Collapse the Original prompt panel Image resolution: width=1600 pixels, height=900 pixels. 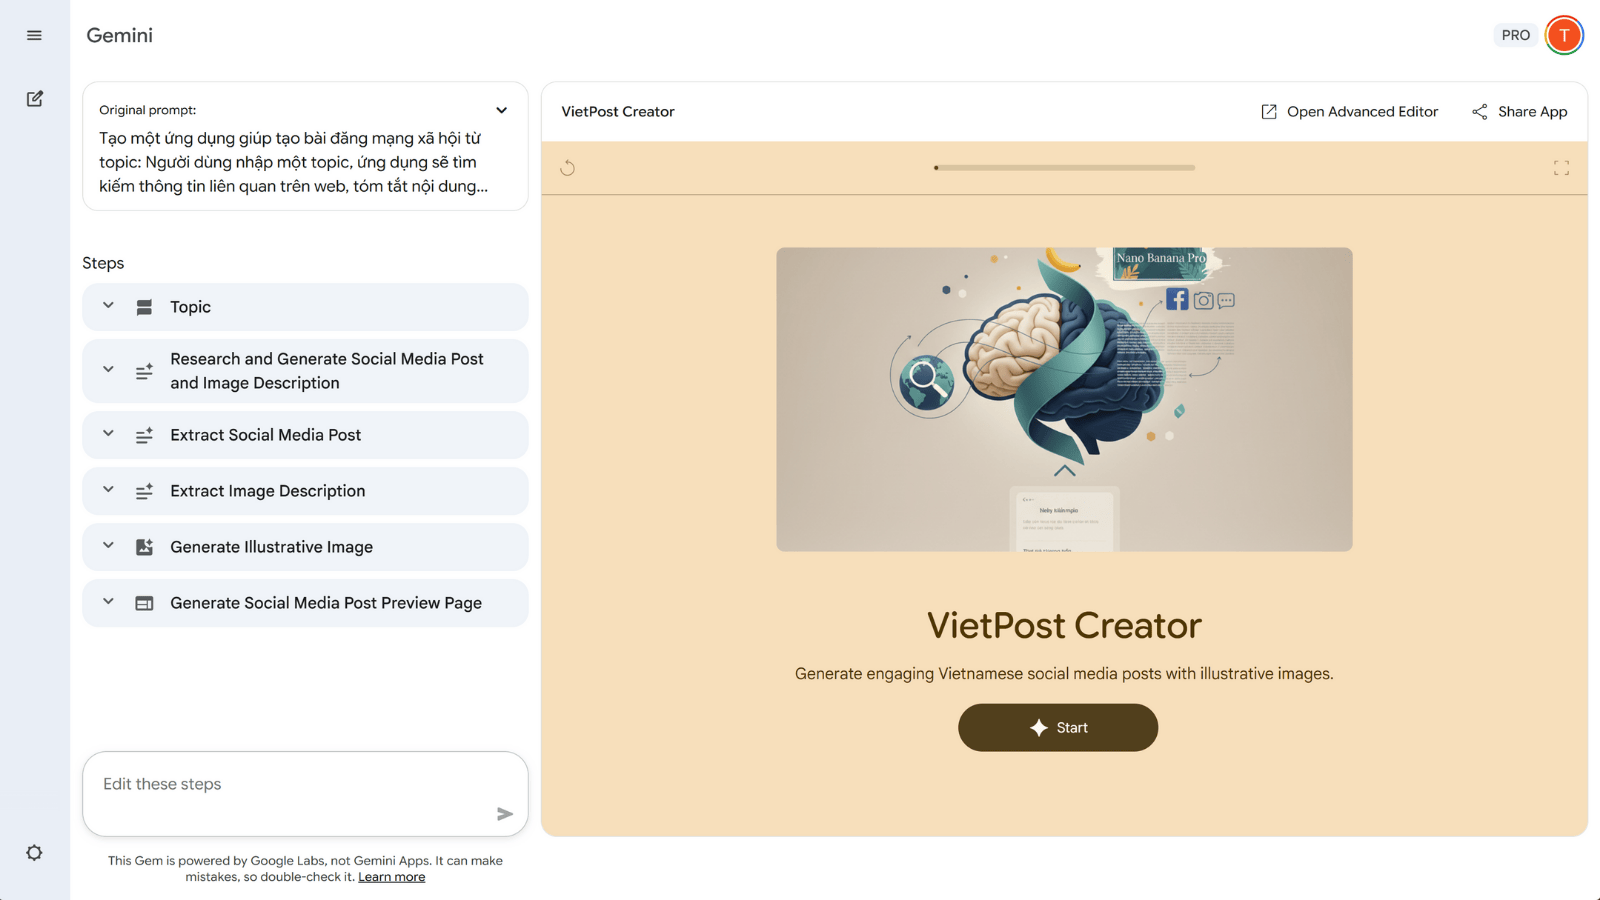[501, 110]
